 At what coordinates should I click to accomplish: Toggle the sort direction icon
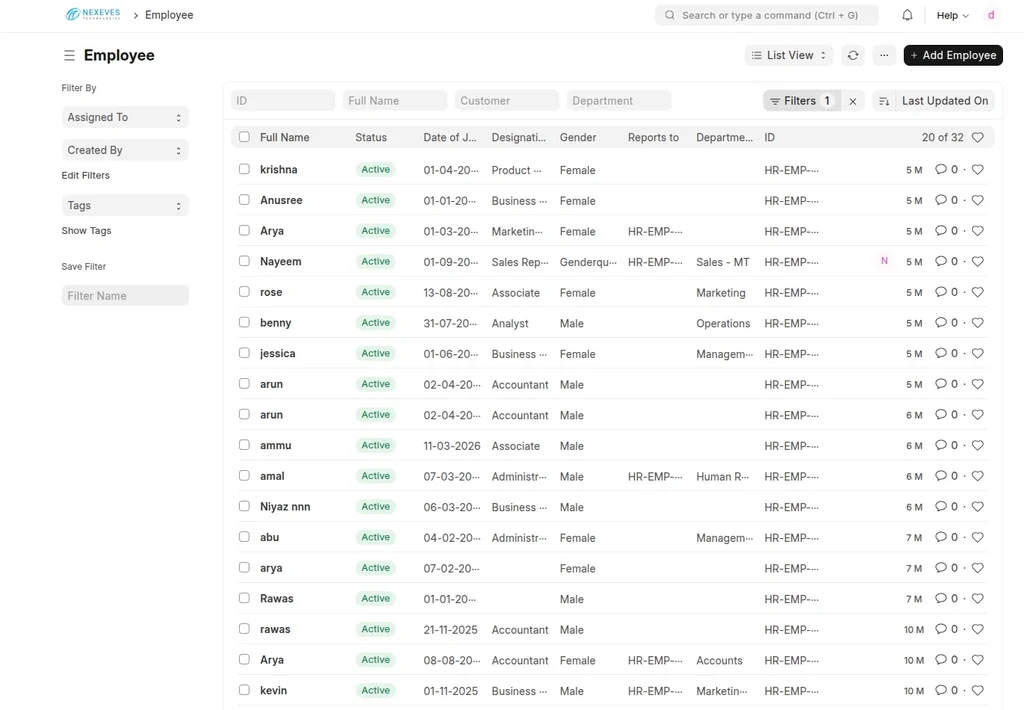(x=884, y=101)
